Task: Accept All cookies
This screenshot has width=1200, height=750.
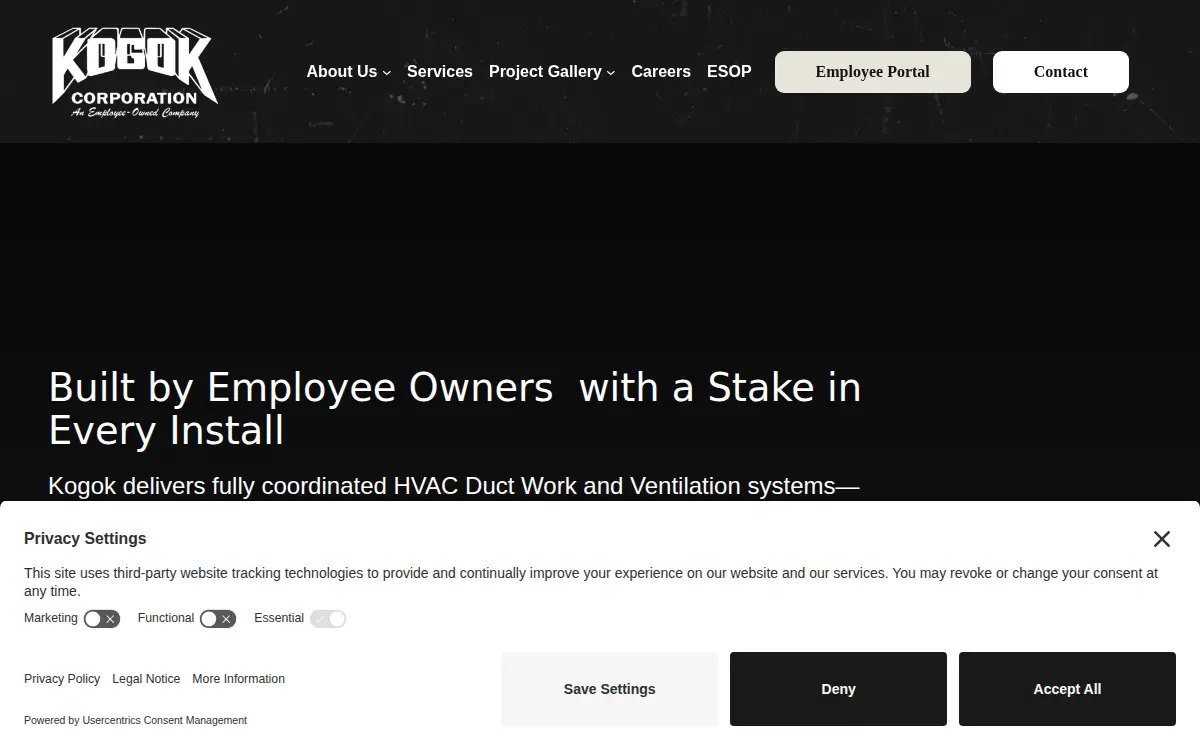Action: tap(1067, 689)
